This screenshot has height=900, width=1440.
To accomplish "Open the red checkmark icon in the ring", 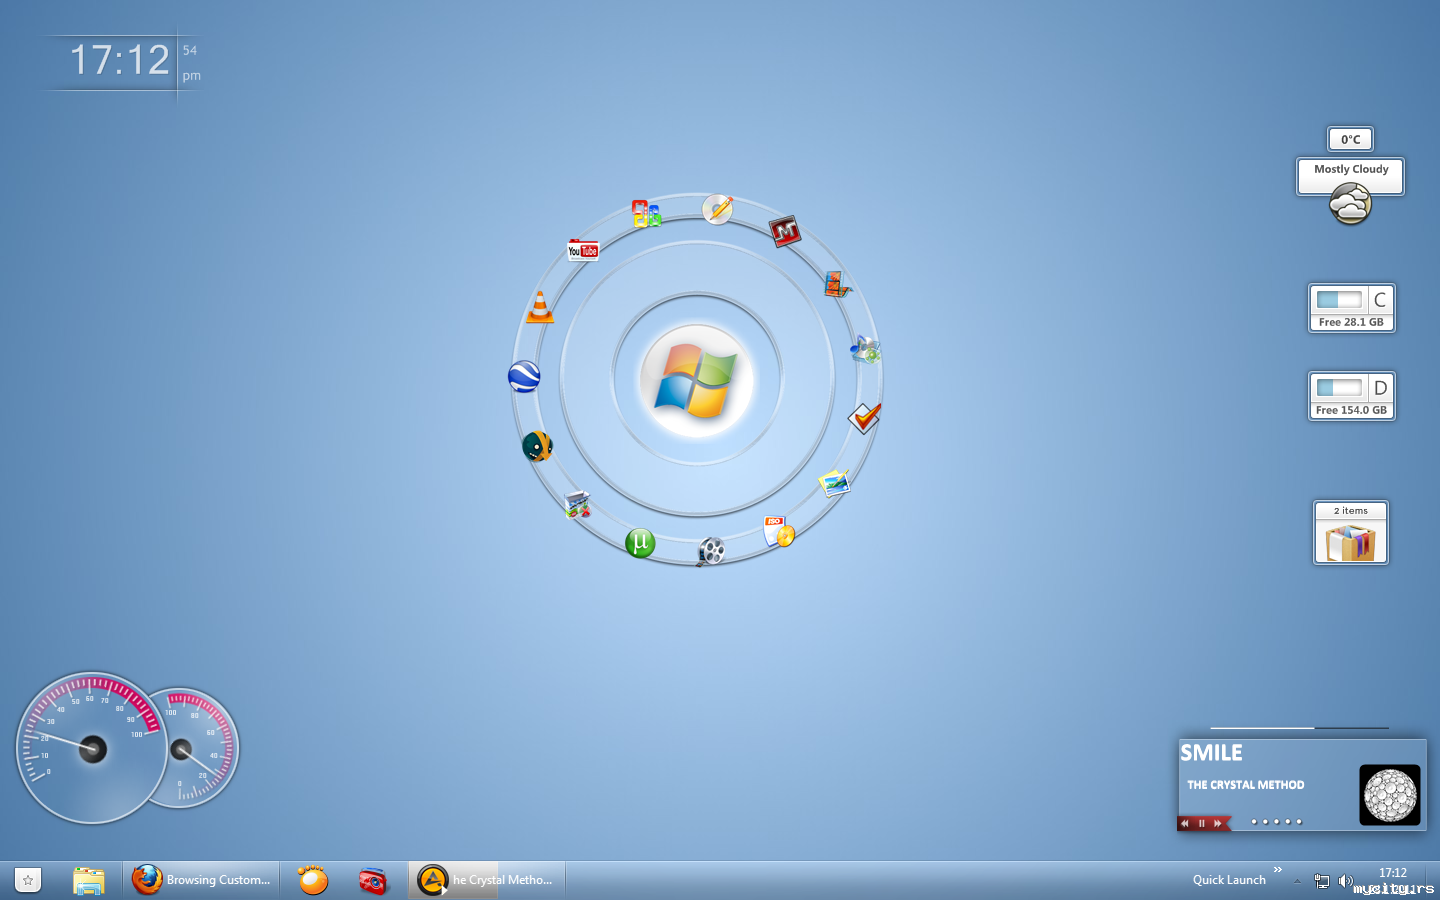I will coord(864,417).
